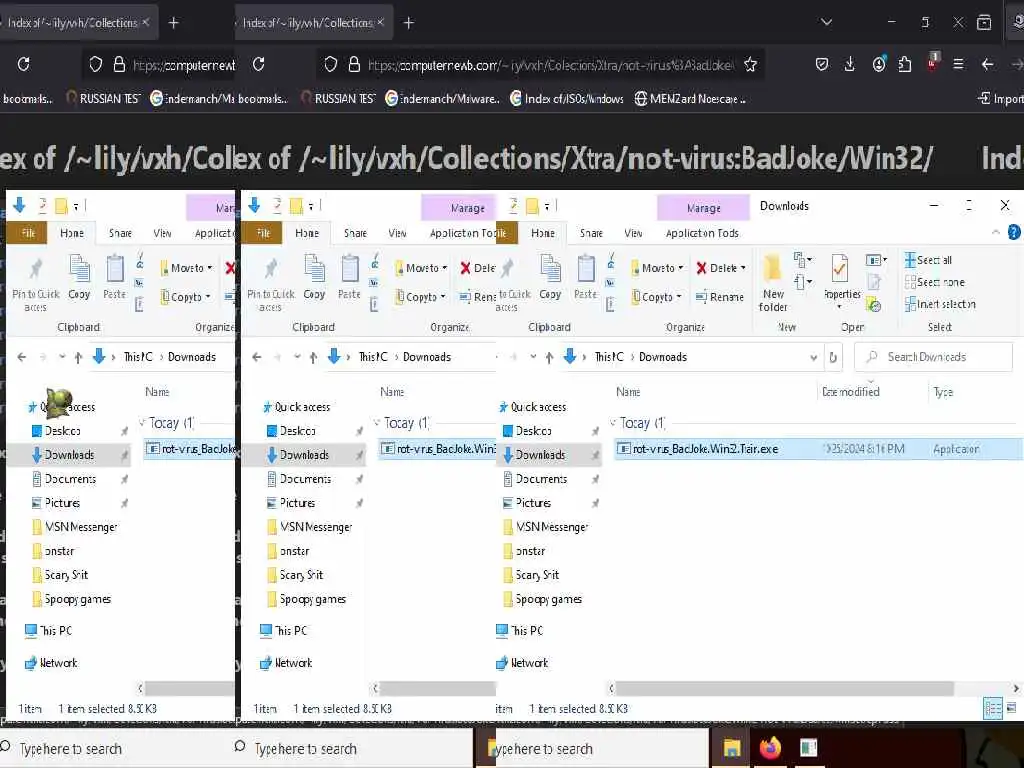Click the Copy icon in leftmost Explorer ribbon
This screenshot has width=1024, height=768.
79,278
